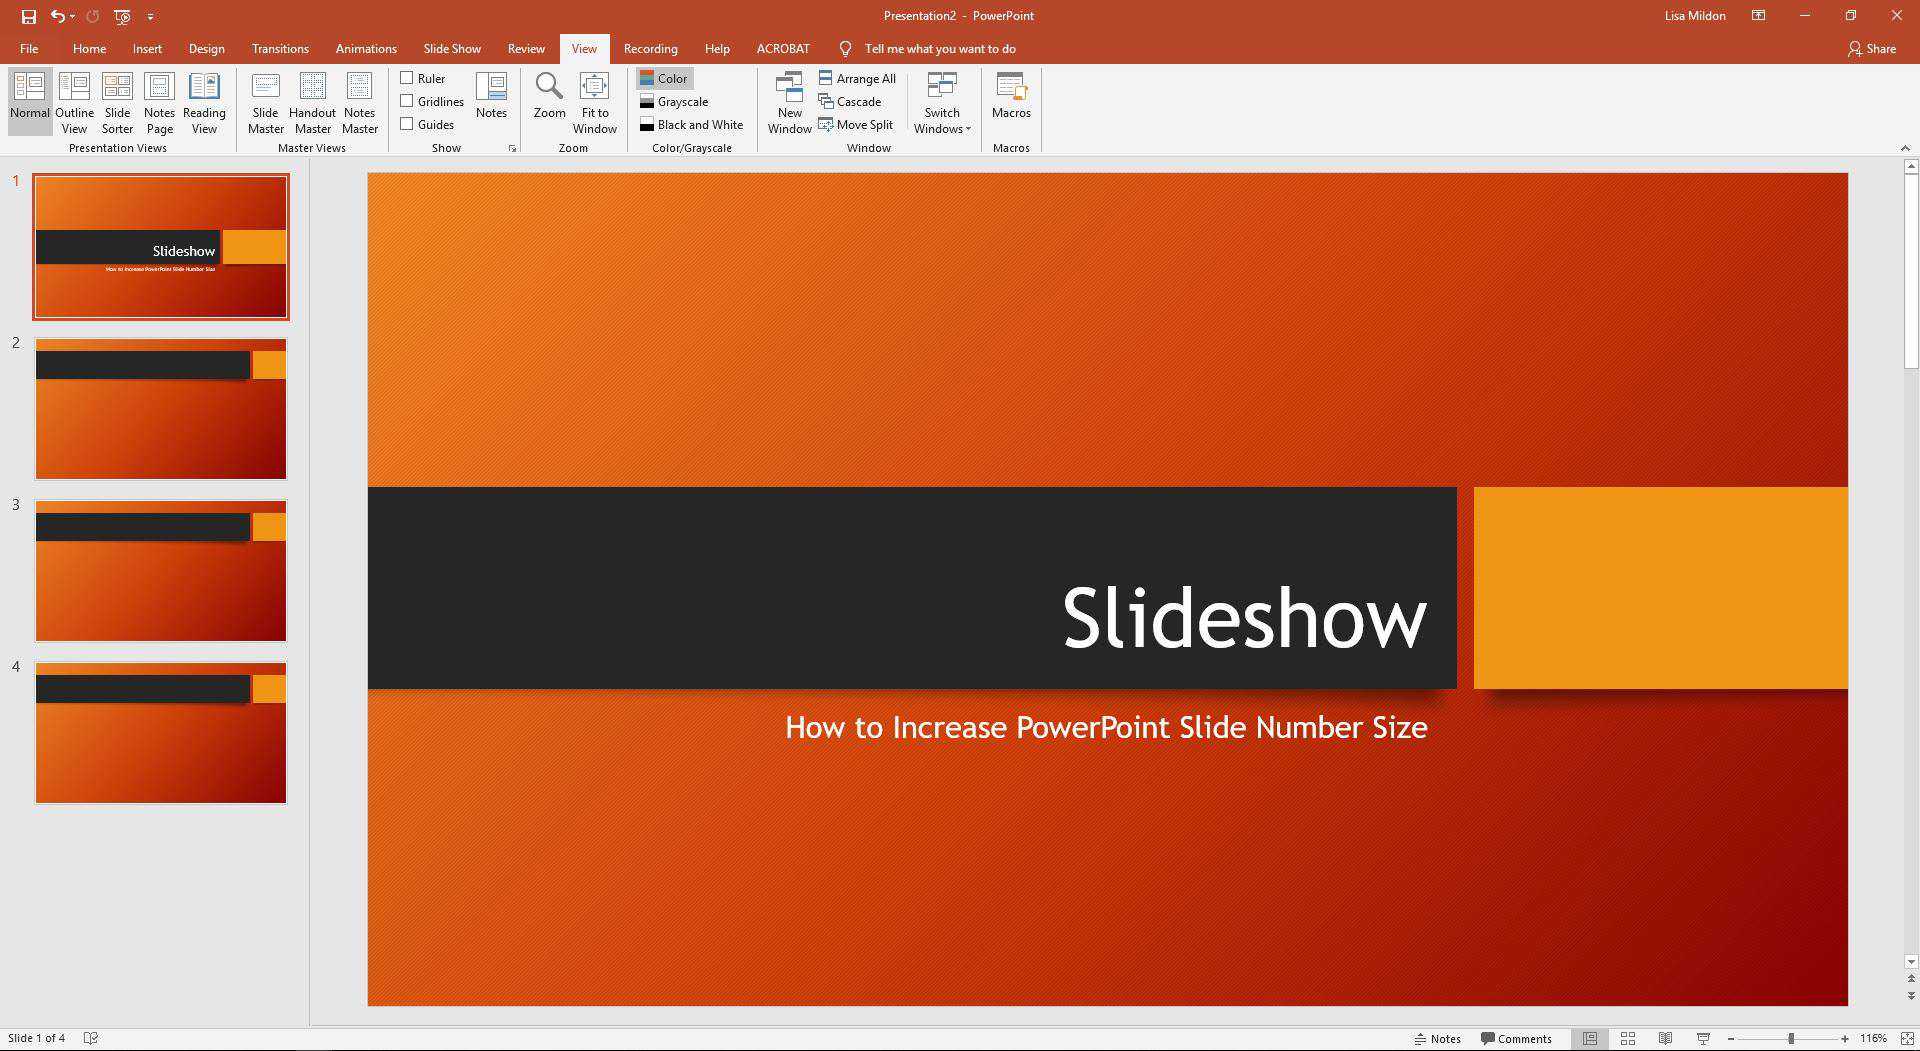Open the Comments pane from the status bar
The height and width of the screenshot is (1051, 1920).
(1517, 1038)
